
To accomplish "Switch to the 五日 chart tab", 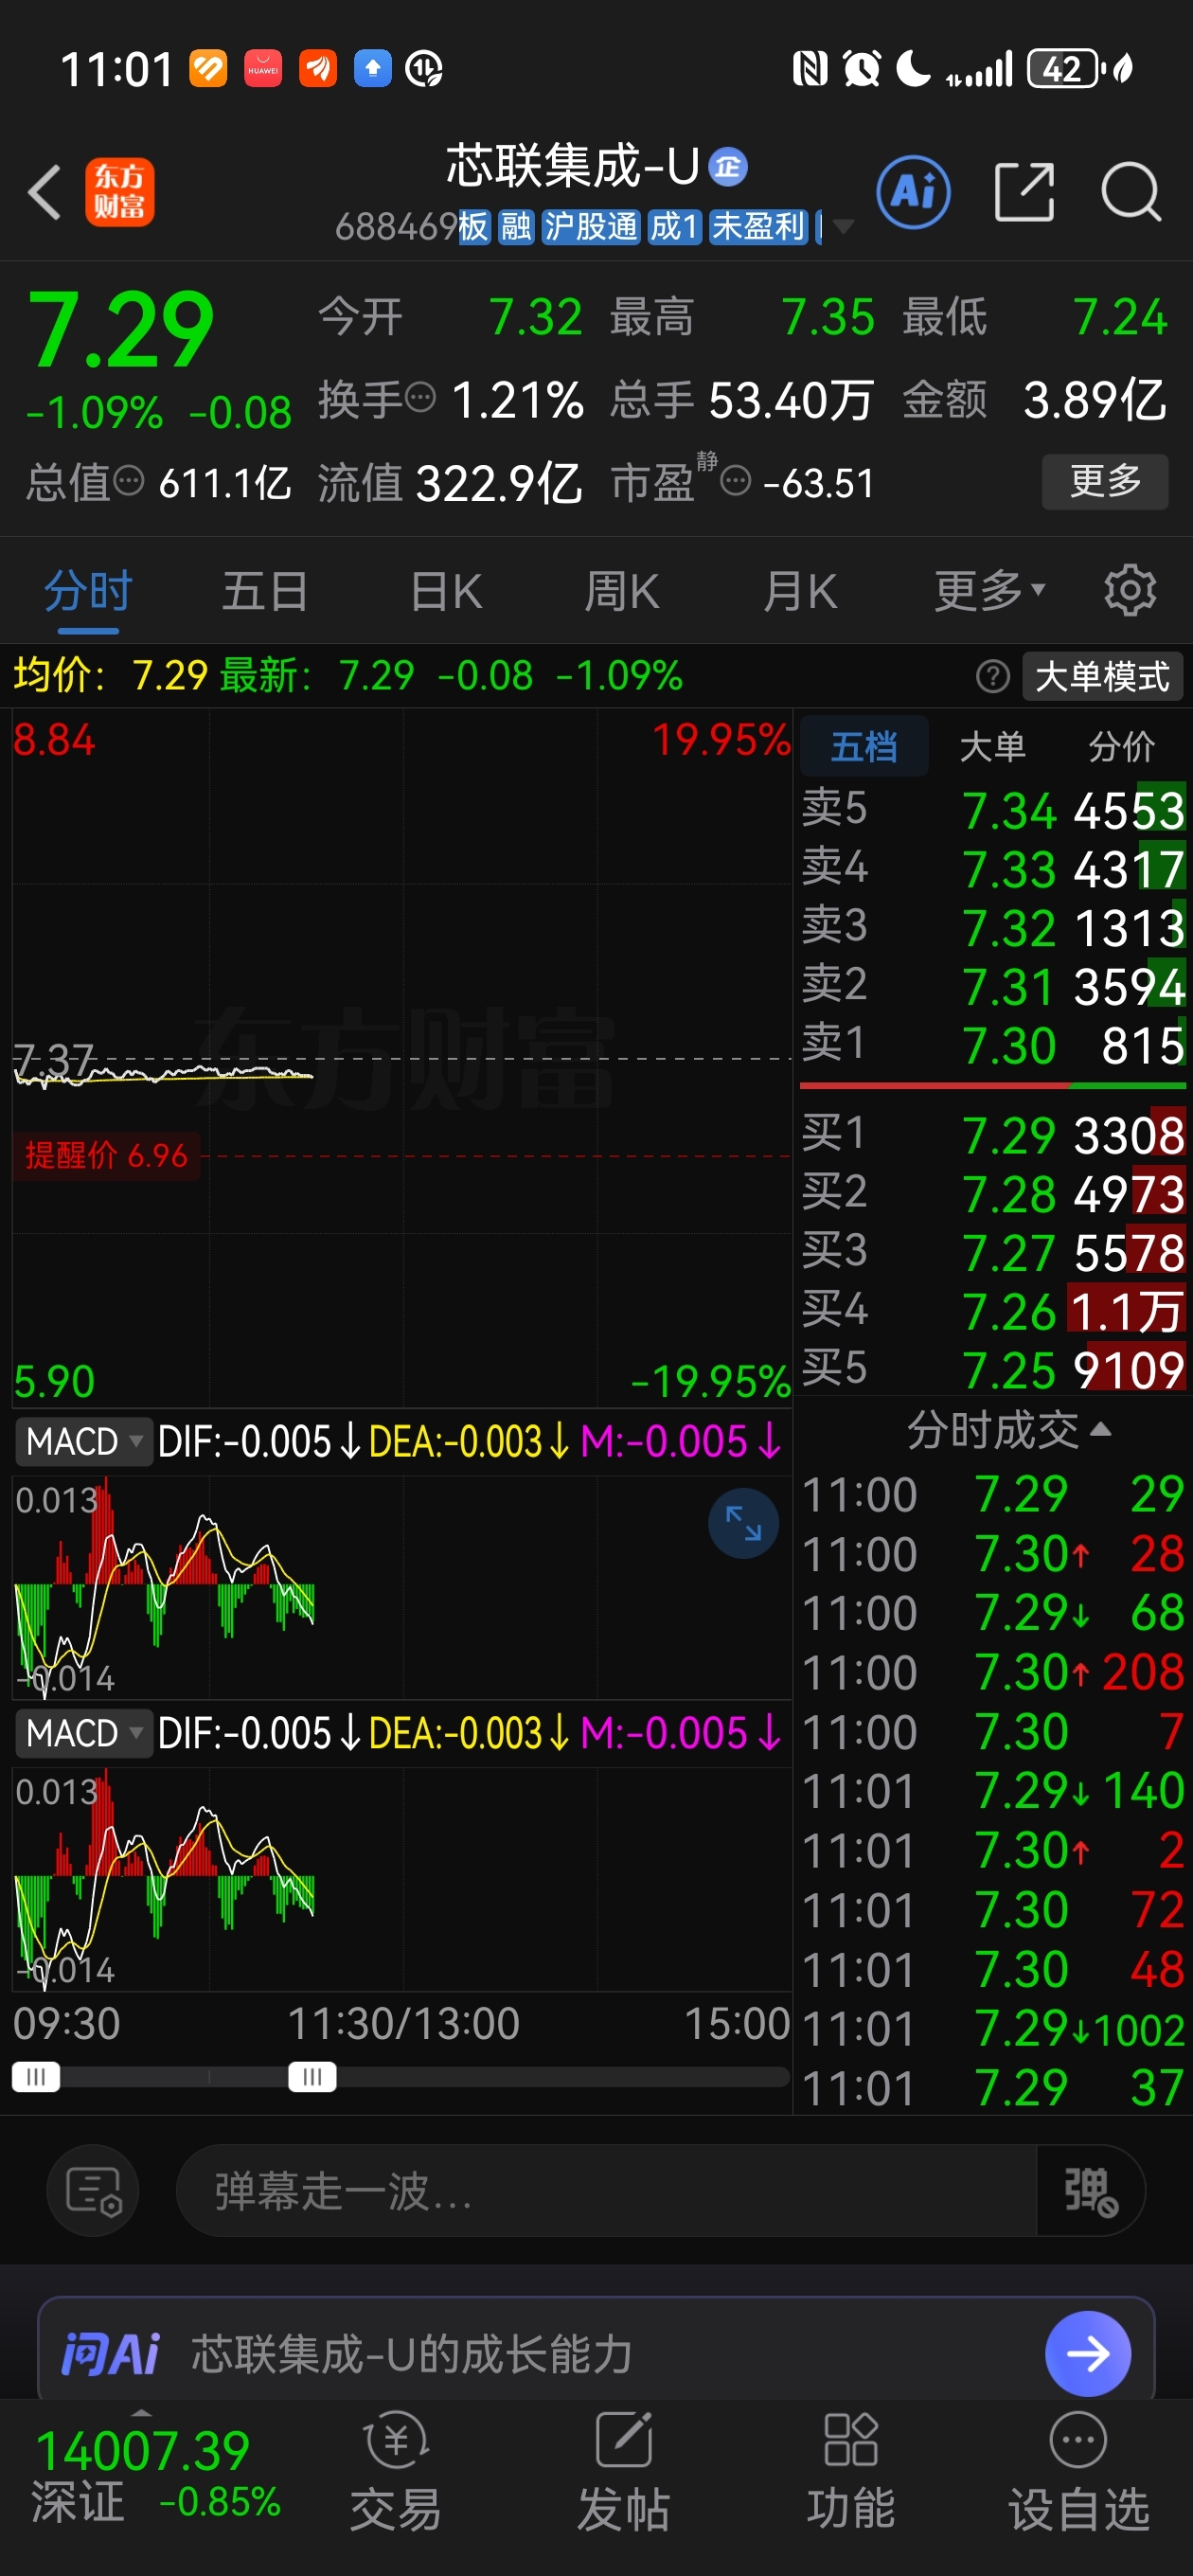I will (x=265, y=591).
